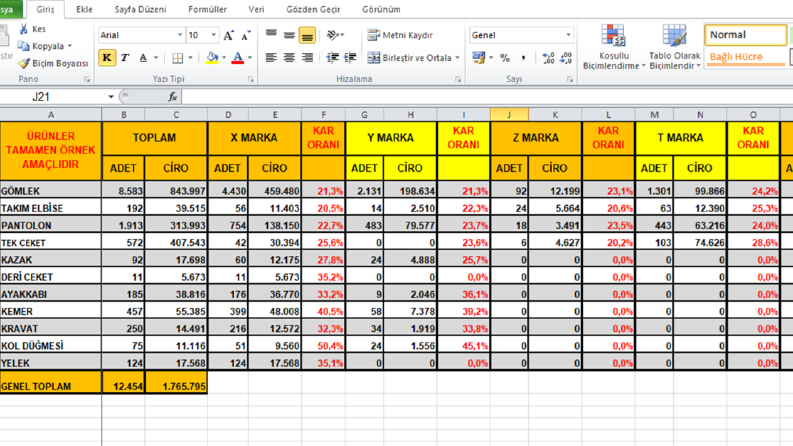Image resolution: width=793 pixels, height=446 pixels.
Task: Decrease indent icon
Action: click(x=332, y=58)
